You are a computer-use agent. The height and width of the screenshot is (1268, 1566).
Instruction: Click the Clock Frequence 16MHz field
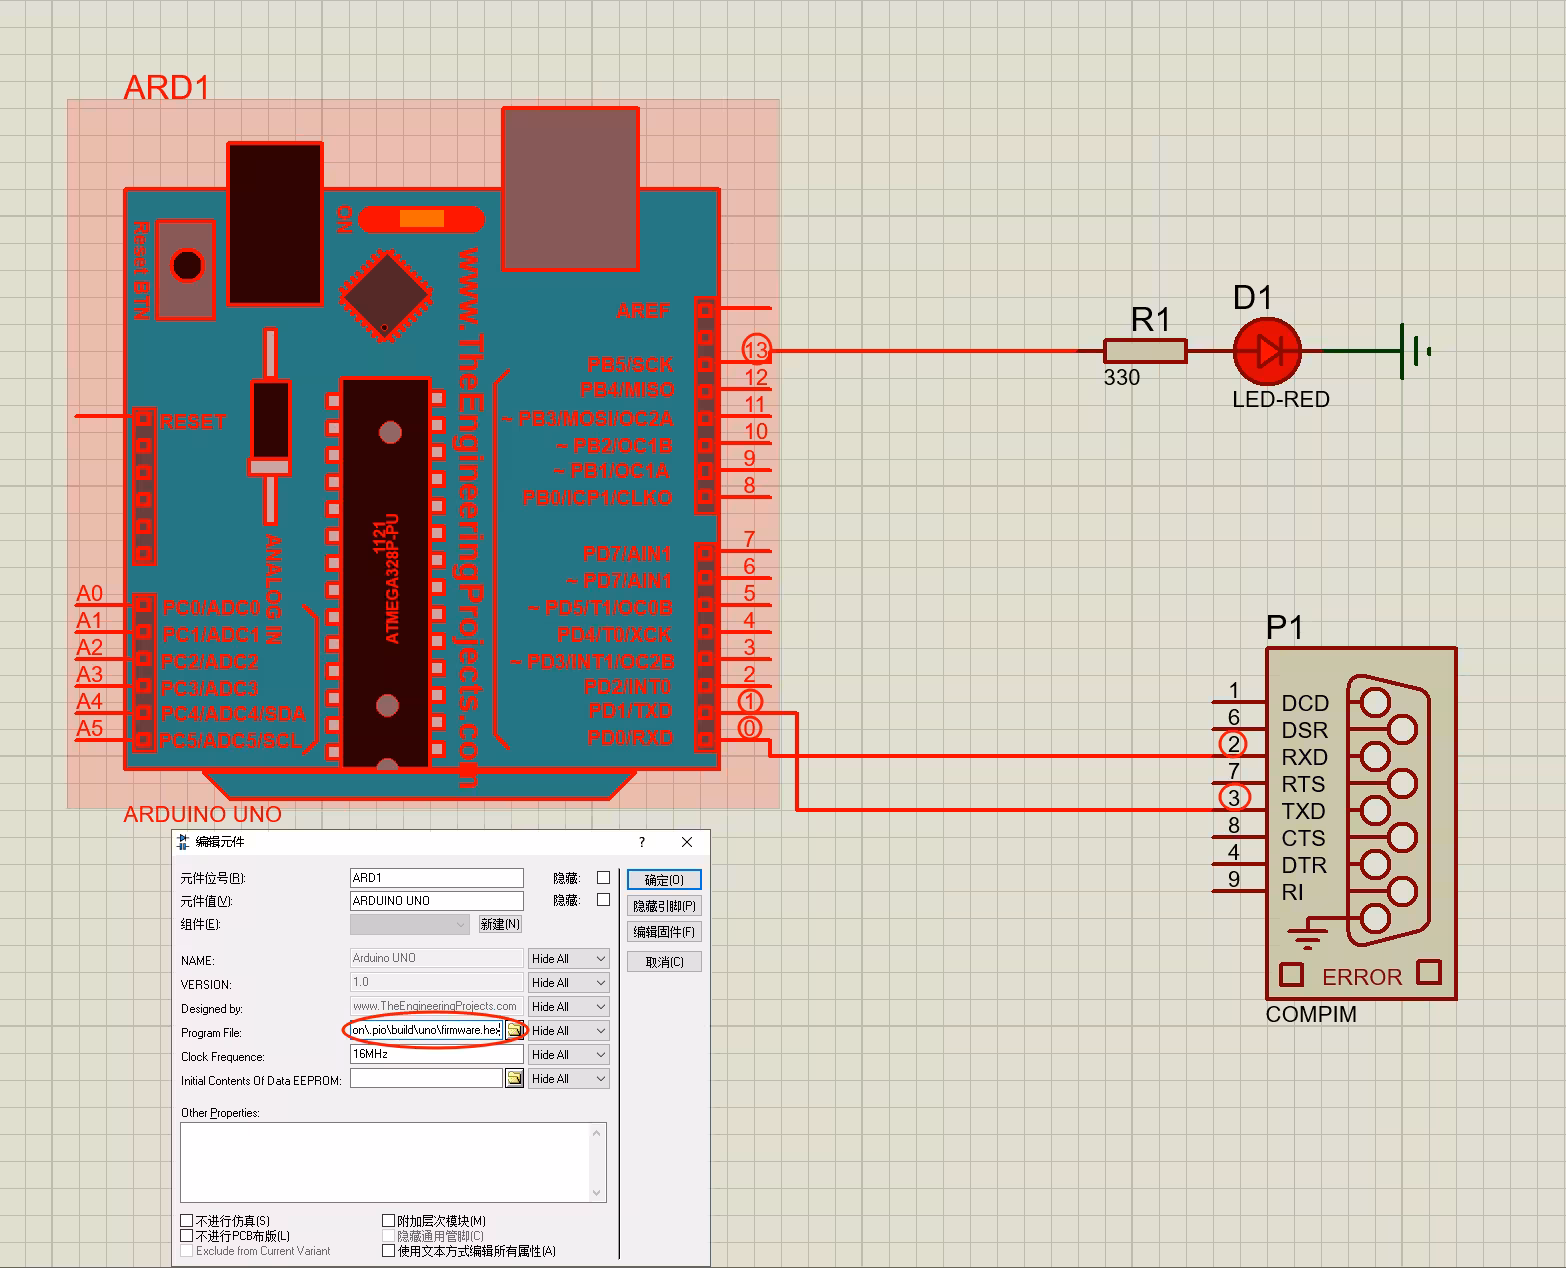point(436,1054)
